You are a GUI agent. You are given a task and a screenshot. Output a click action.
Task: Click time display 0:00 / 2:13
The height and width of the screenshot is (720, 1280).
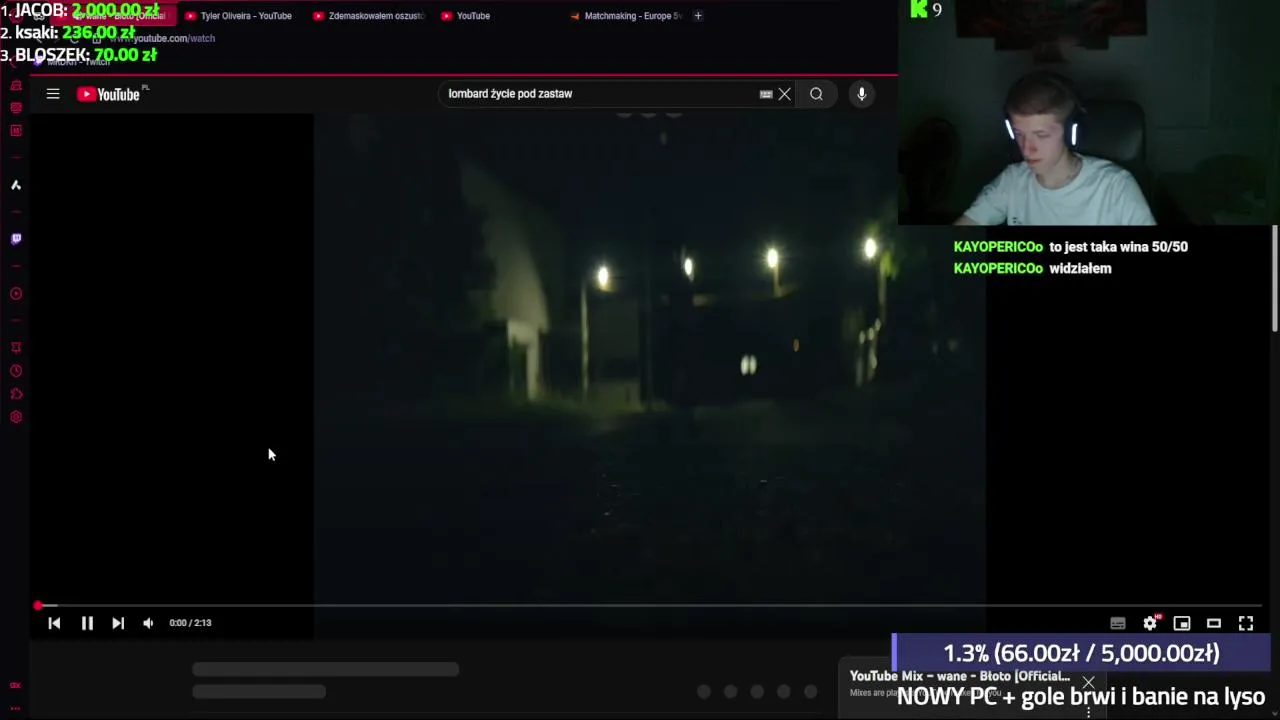[x=190, y=623]
